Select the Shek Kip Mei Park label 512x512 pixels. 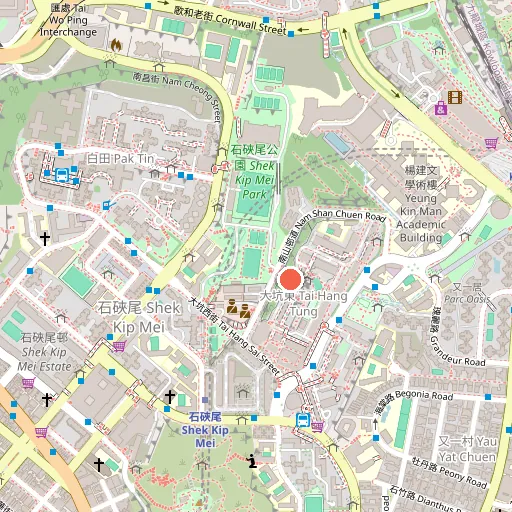click(254, 172)
